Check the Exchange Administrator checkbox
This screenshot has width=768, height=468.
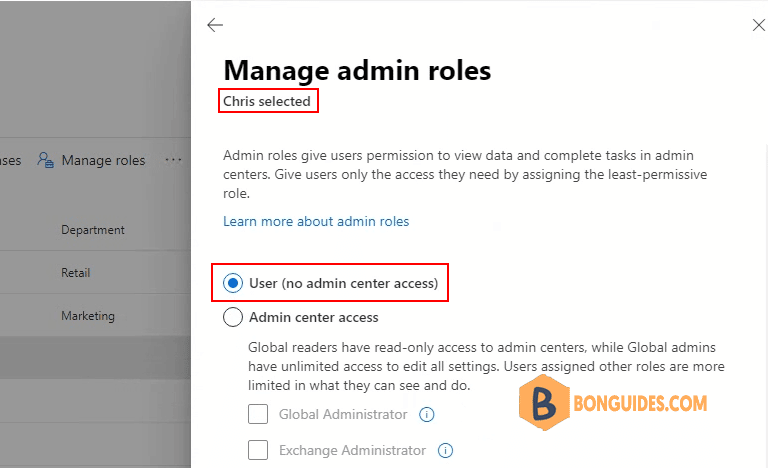[x=258, y=450]
